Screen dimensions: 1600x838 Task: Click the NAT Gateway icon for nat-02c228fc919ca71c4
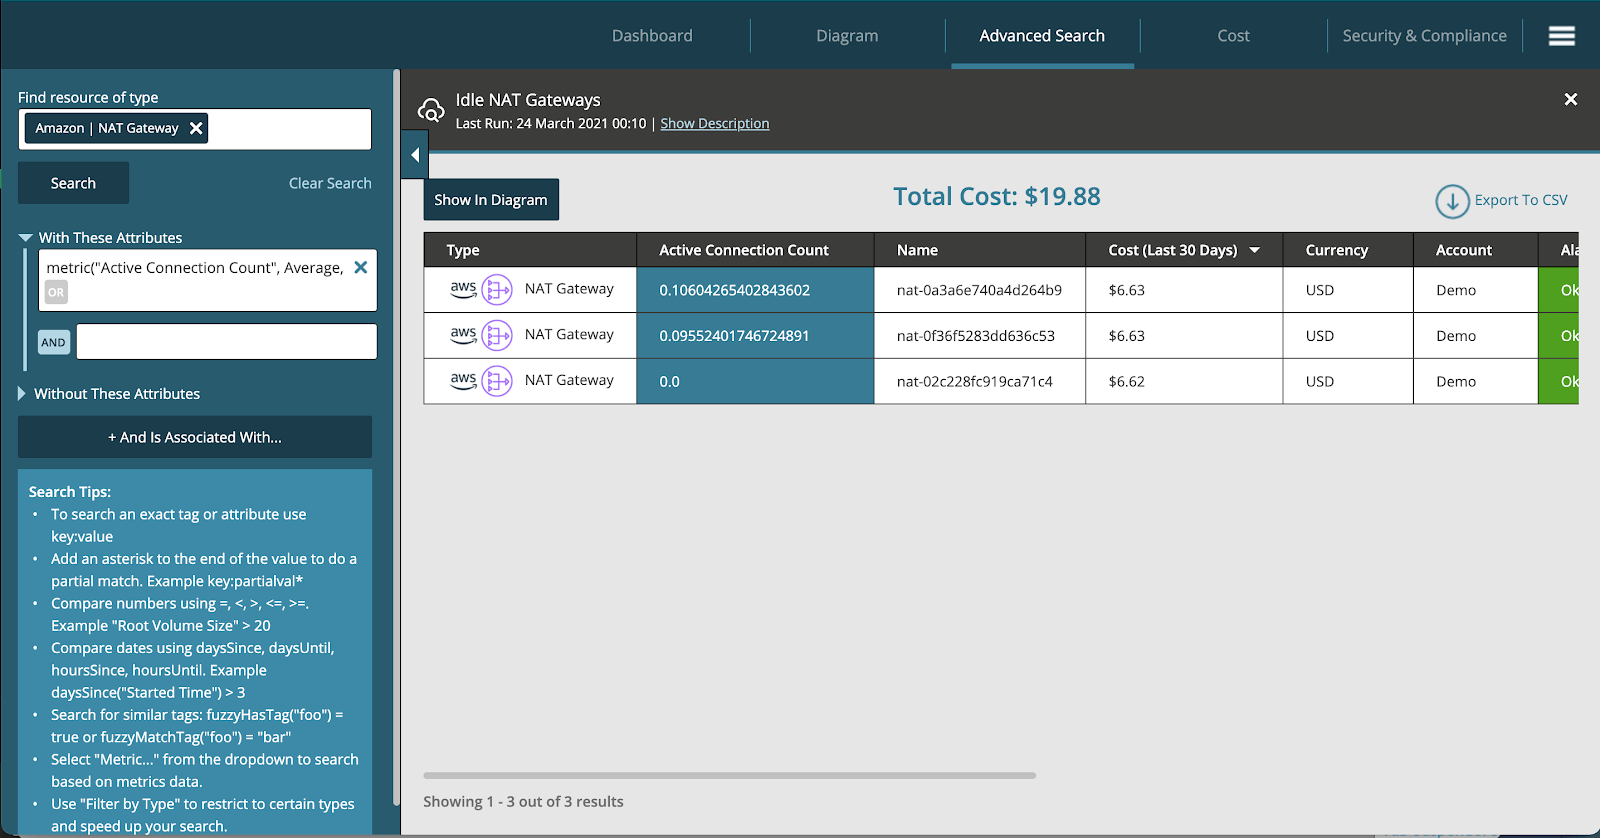click(x=497, y=381)
